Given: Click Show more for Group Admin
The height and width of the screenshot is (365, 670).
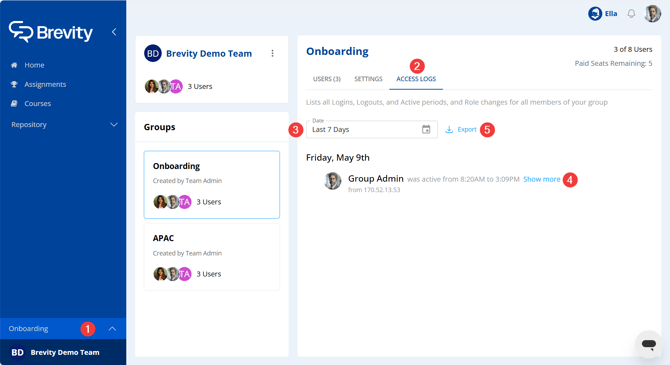Looking at the screenshot, I should pos(541,180).
